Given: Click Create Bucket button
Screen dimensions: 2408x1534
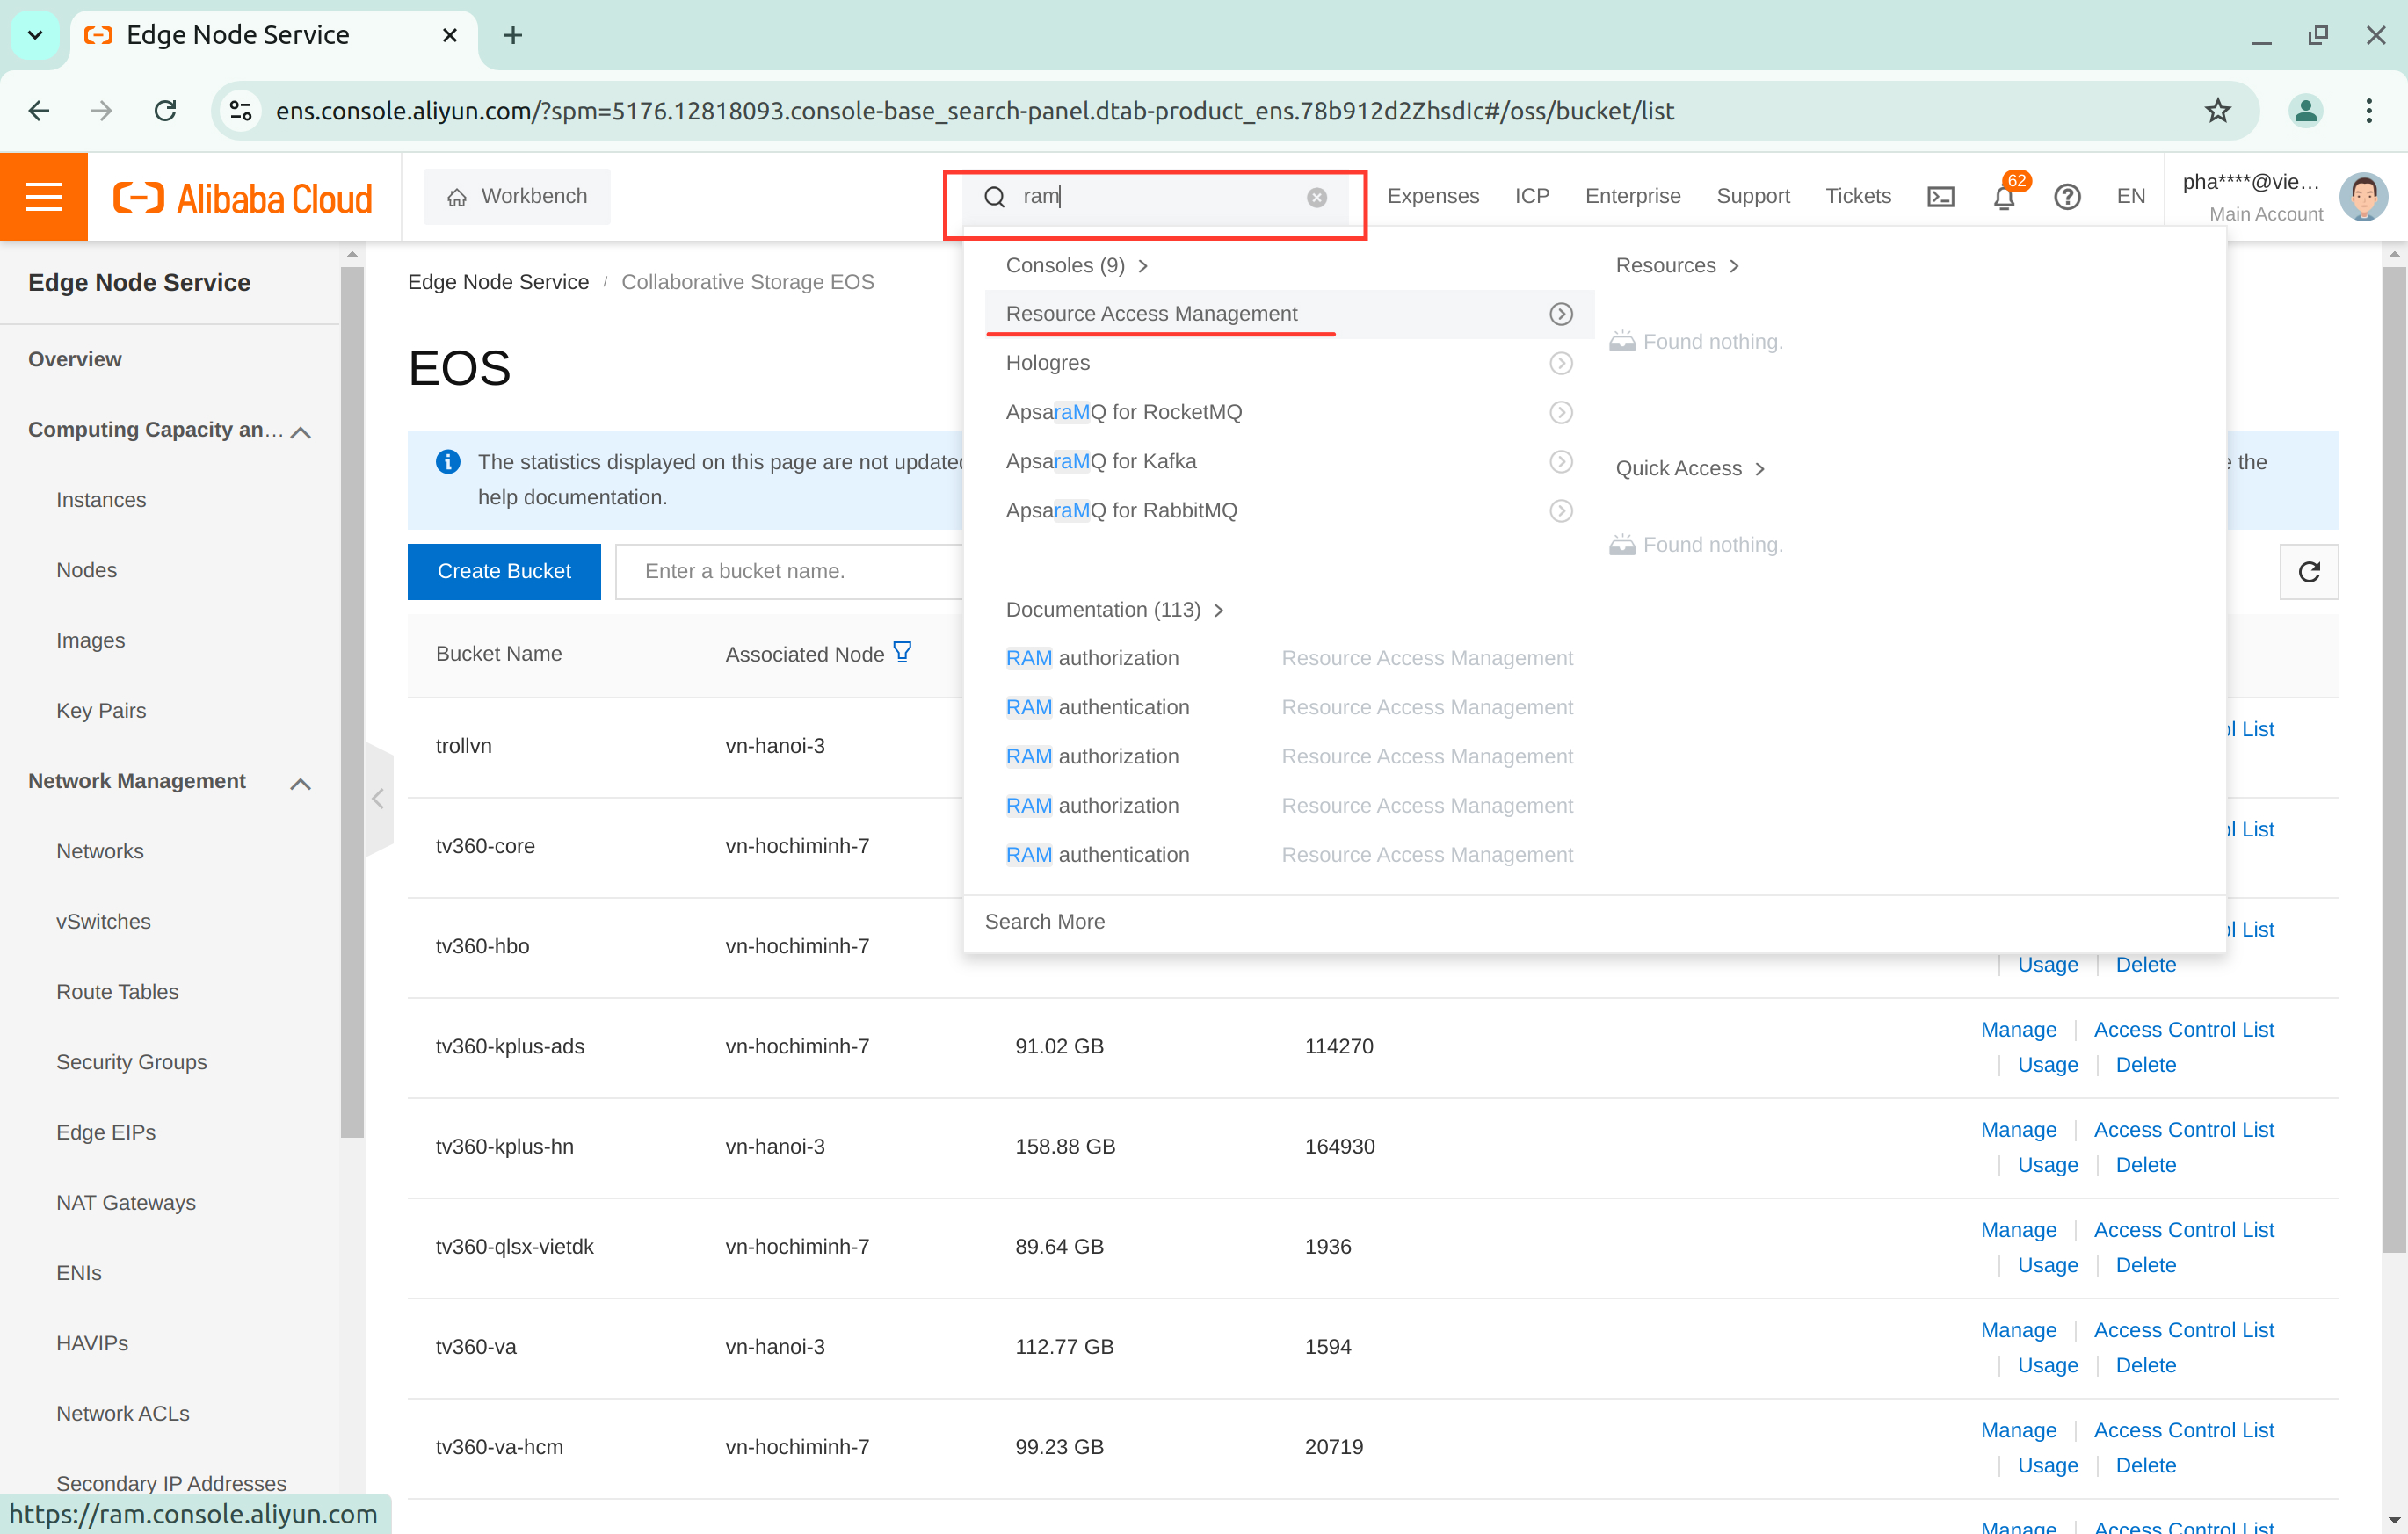Looking at the screenshot, I should point(504,571).
